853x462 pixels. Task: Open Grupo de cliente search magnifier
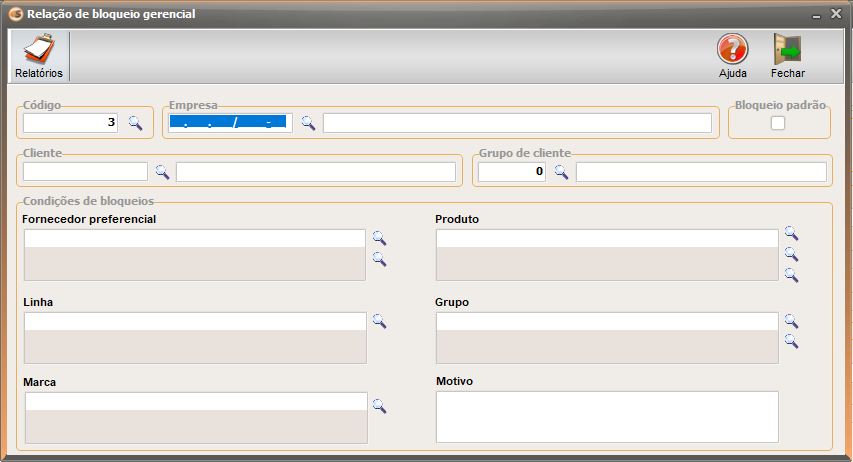pos(561,172)
